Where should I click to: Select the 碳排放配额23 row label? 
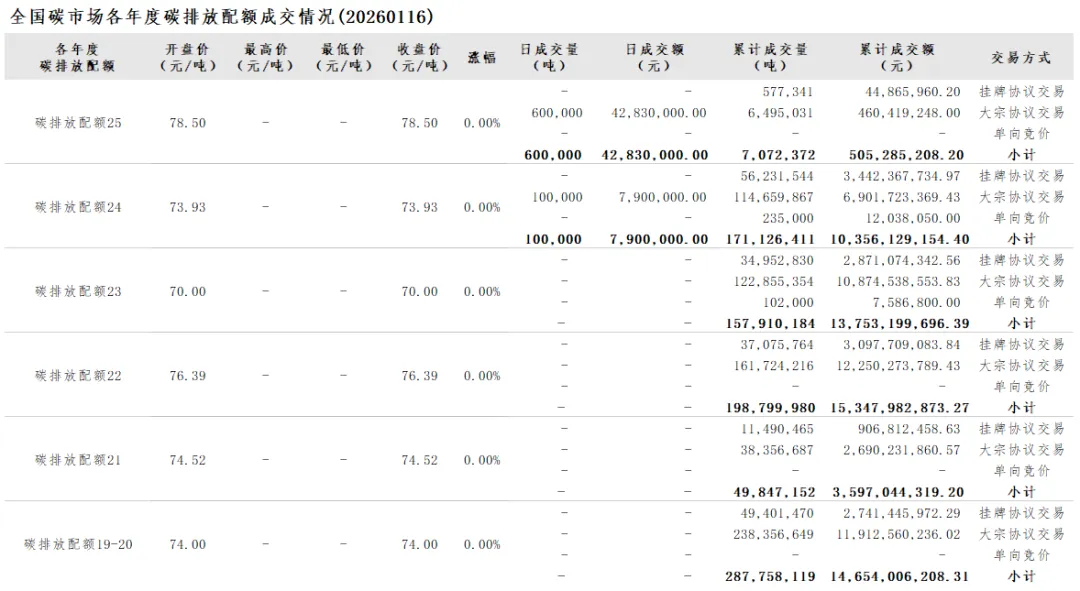[78, 292]
